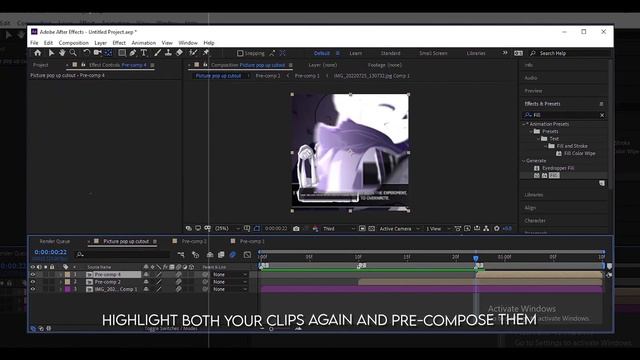Screen dimensions: 640x360
Task: Select the Type text tool
Action: [144, 53]
